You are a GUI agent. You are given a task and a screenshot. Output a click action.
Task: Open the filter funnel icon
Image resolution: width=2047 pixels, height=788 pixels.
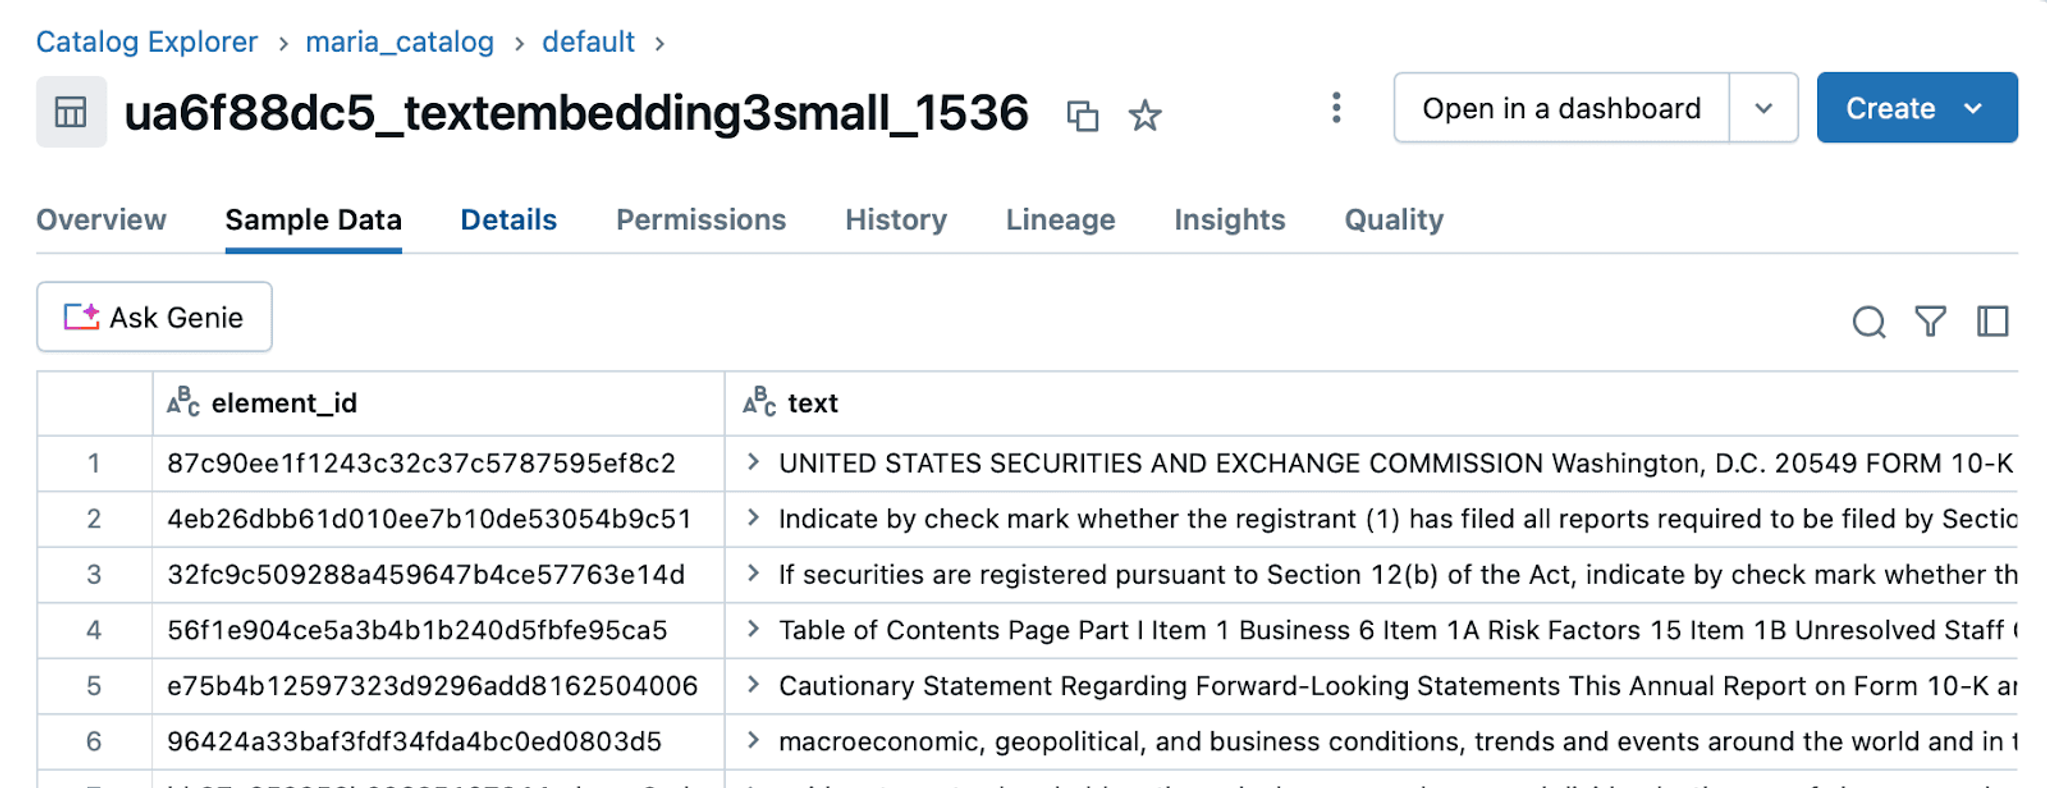(x=1930, y=321)
